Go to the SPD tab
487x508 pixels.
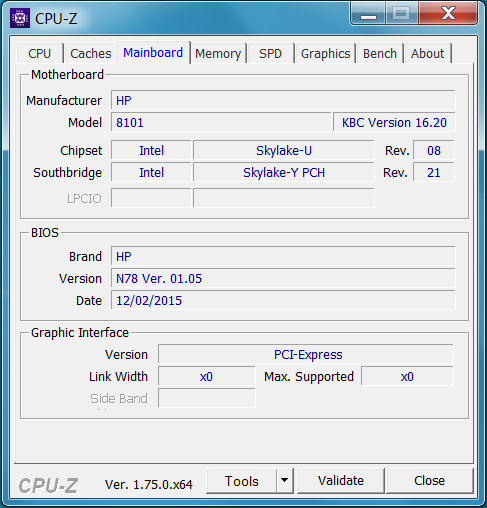271,53
